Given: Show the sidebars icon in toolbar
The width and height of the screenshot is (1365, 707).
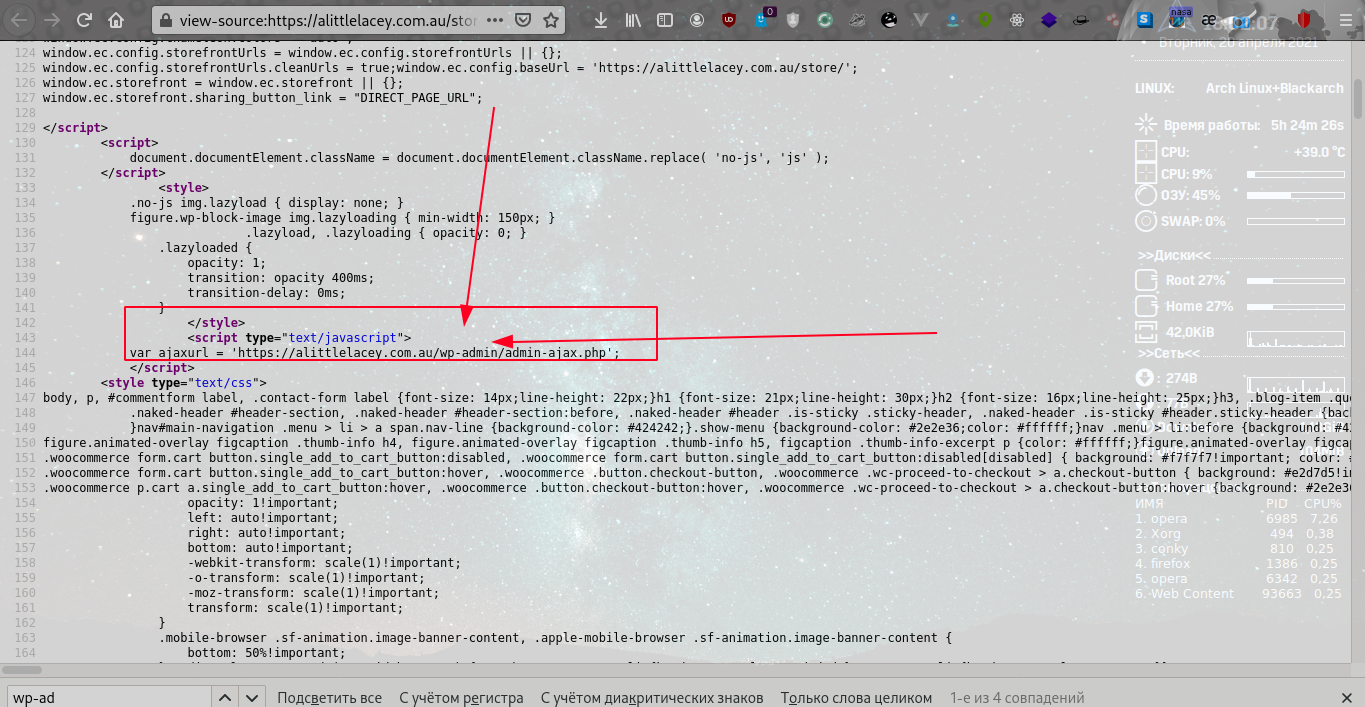Looking at the screenshot, I should (665, 20).
